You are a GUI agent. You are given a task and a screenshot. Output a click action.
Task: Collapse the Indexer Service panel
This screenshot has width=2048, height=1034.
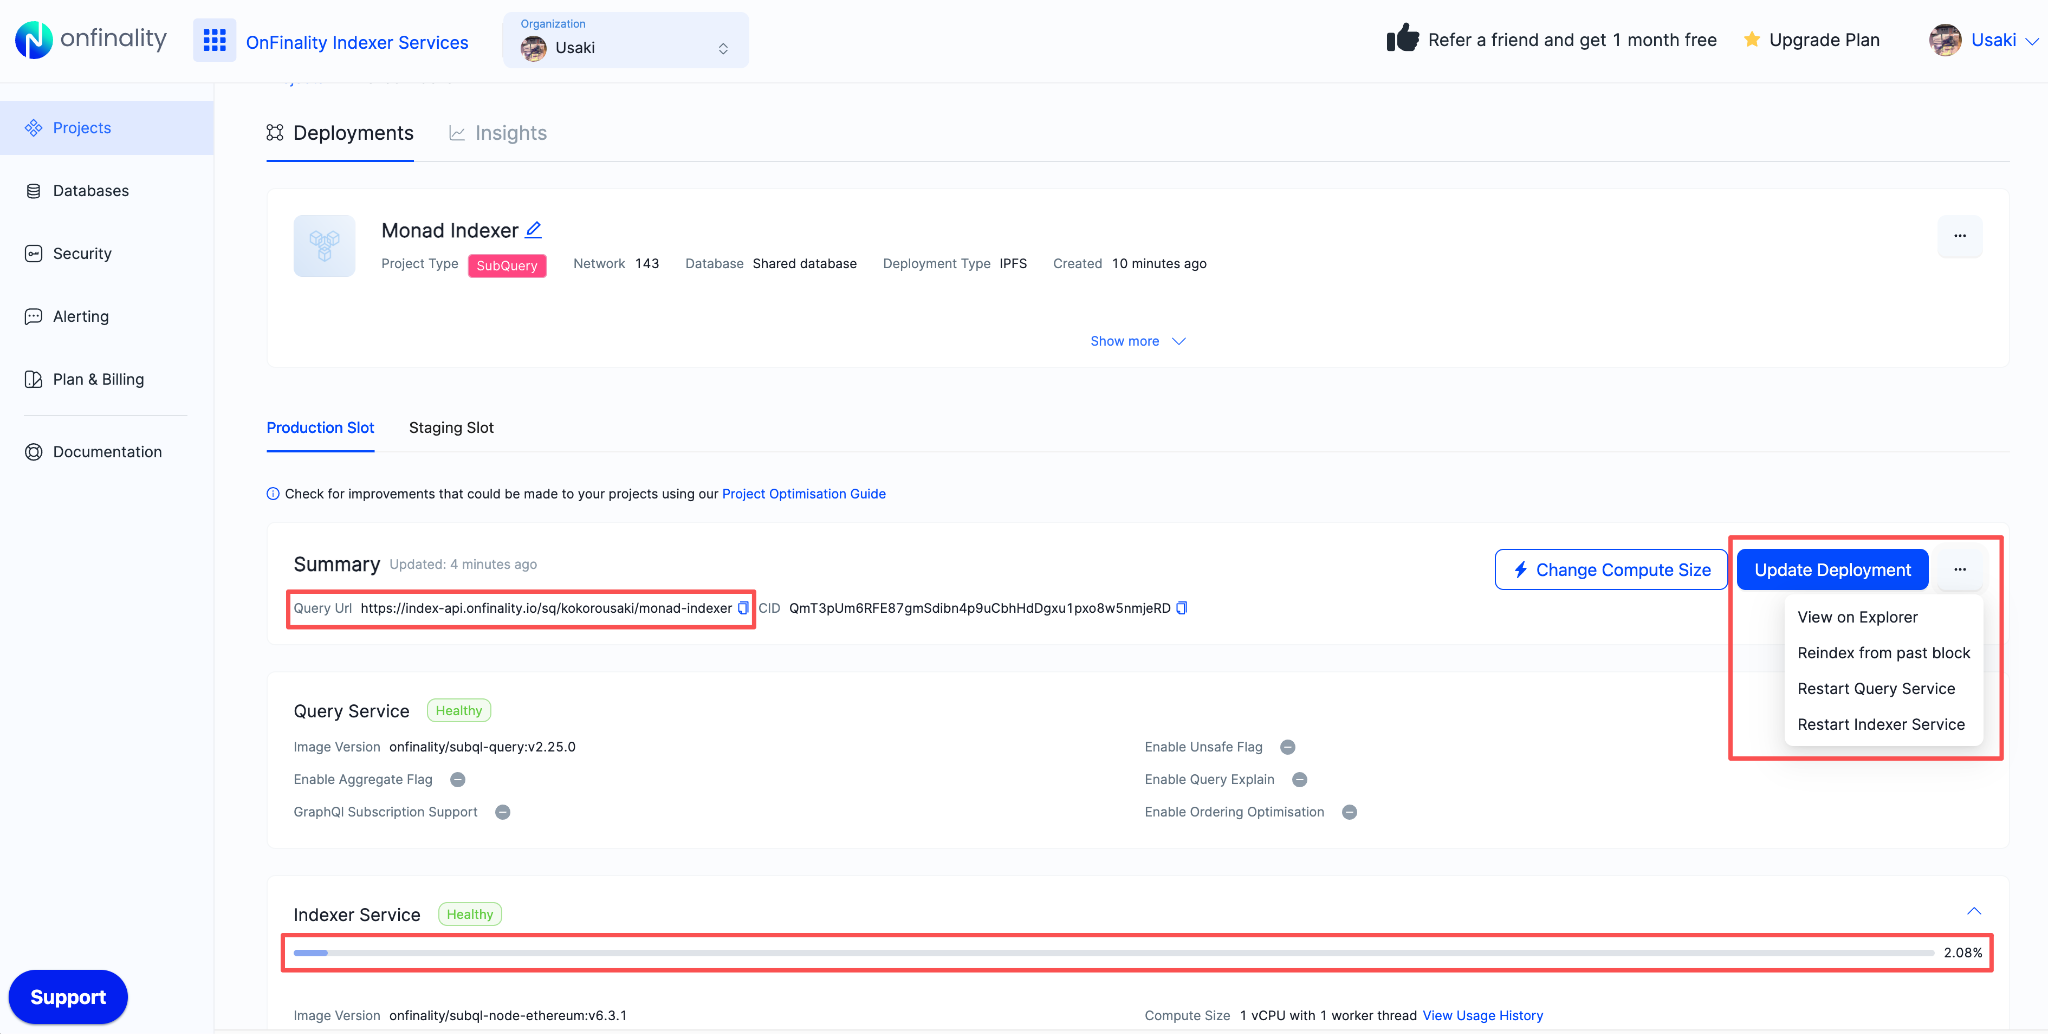tap(1973, 911)
